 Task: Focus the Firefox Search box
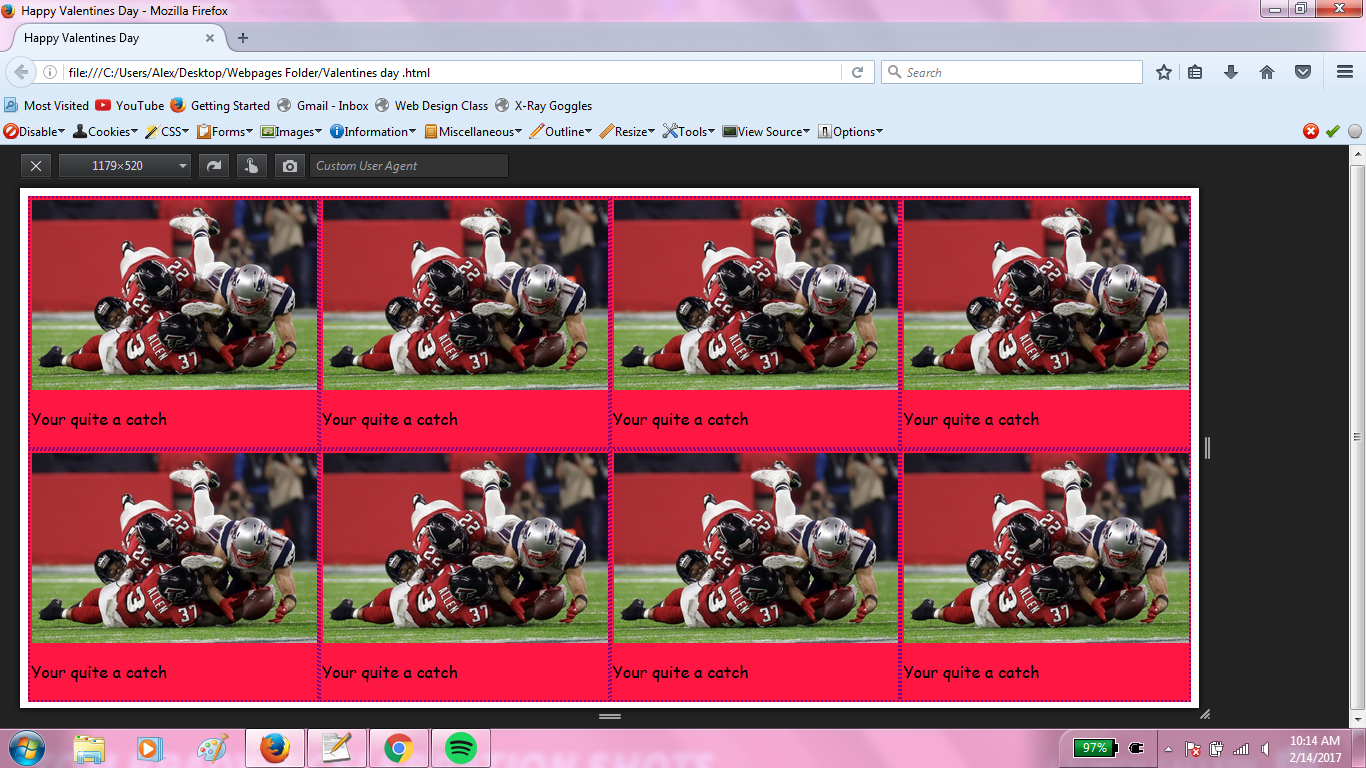click(x=1012, y=72)
